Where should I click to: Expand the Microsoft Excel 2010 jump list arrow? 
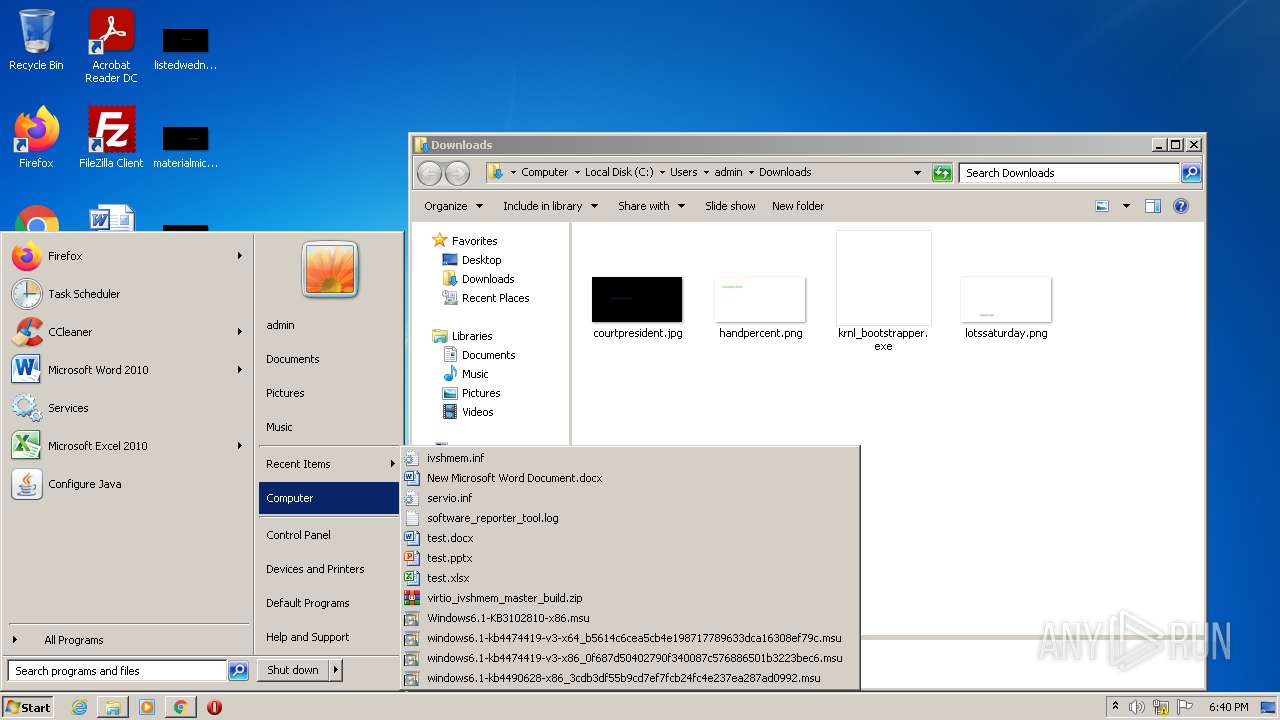click(x=239, y=446)
